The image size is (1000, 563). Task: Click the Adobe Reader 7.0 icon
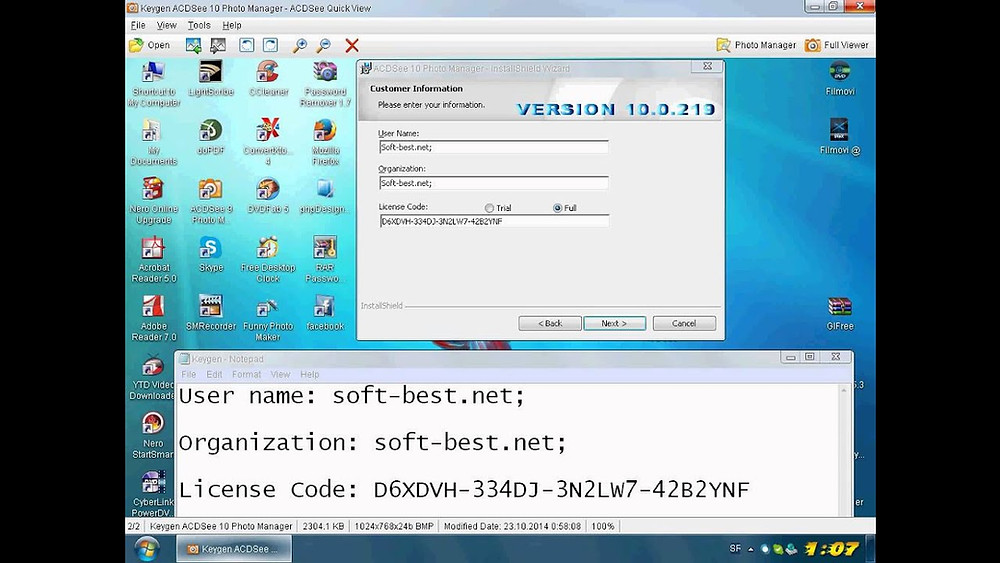[153, 319]
